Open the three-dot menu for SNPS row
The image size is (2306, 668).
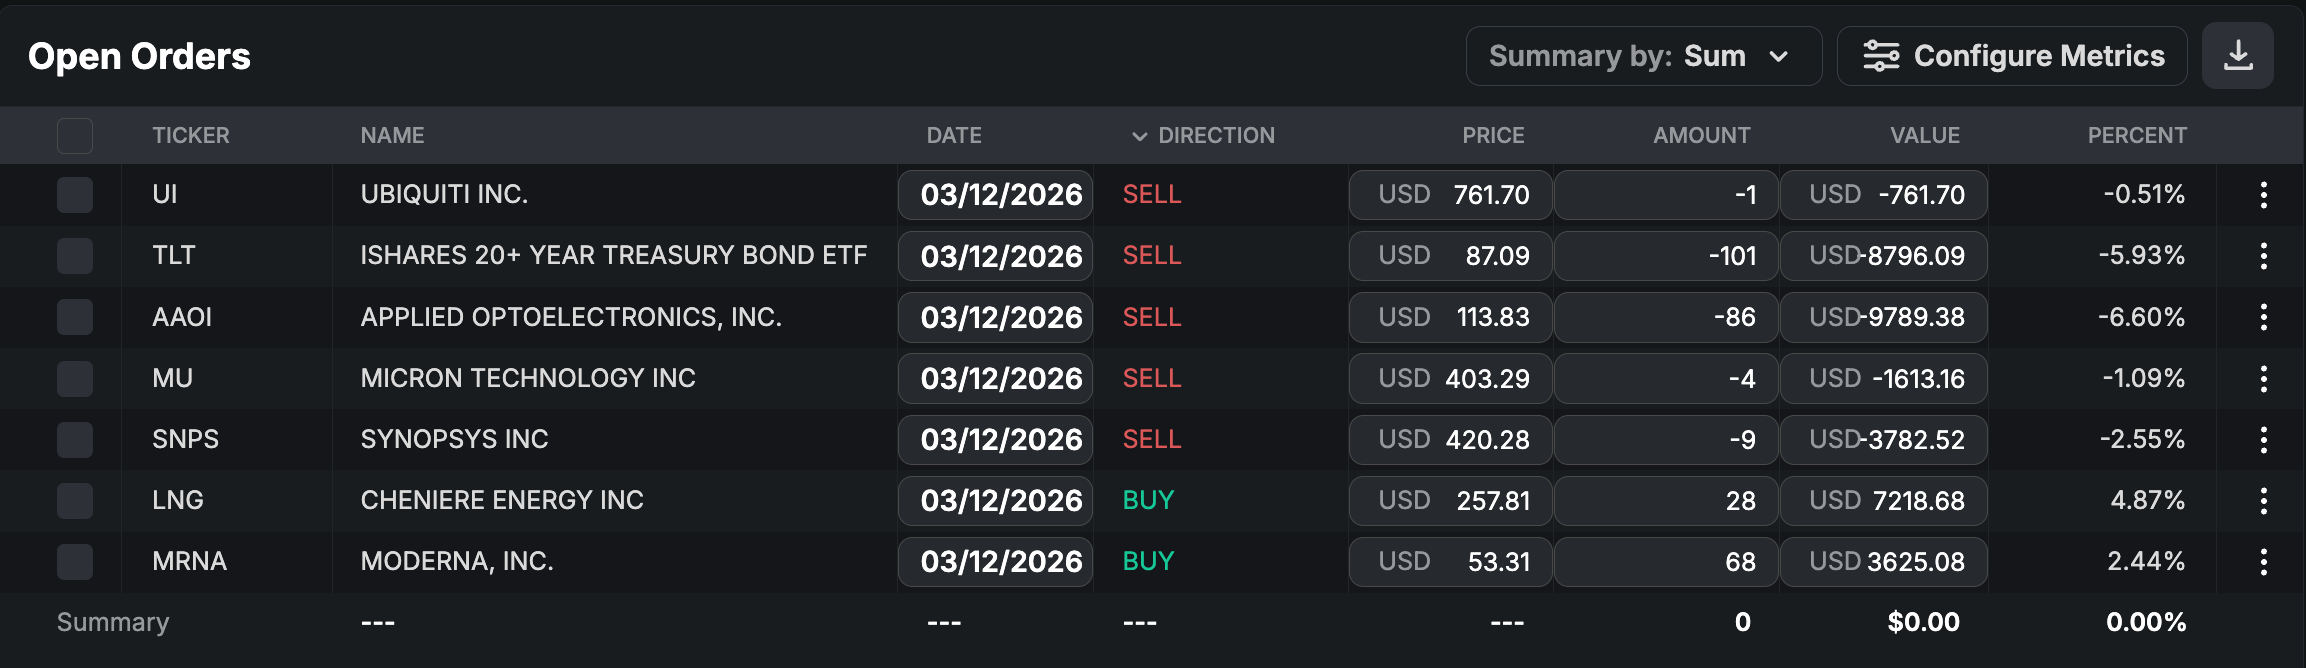2263,439
